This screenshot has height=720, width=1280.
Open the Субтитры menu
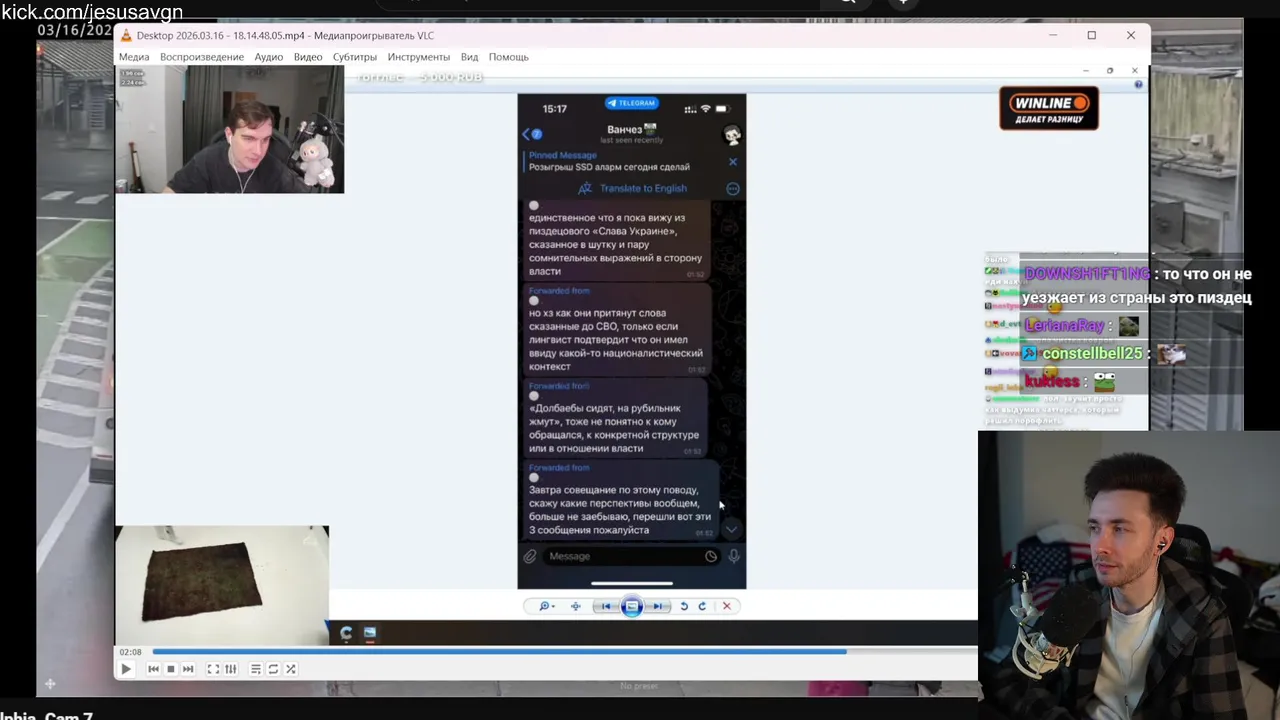(x=355, y=57)
